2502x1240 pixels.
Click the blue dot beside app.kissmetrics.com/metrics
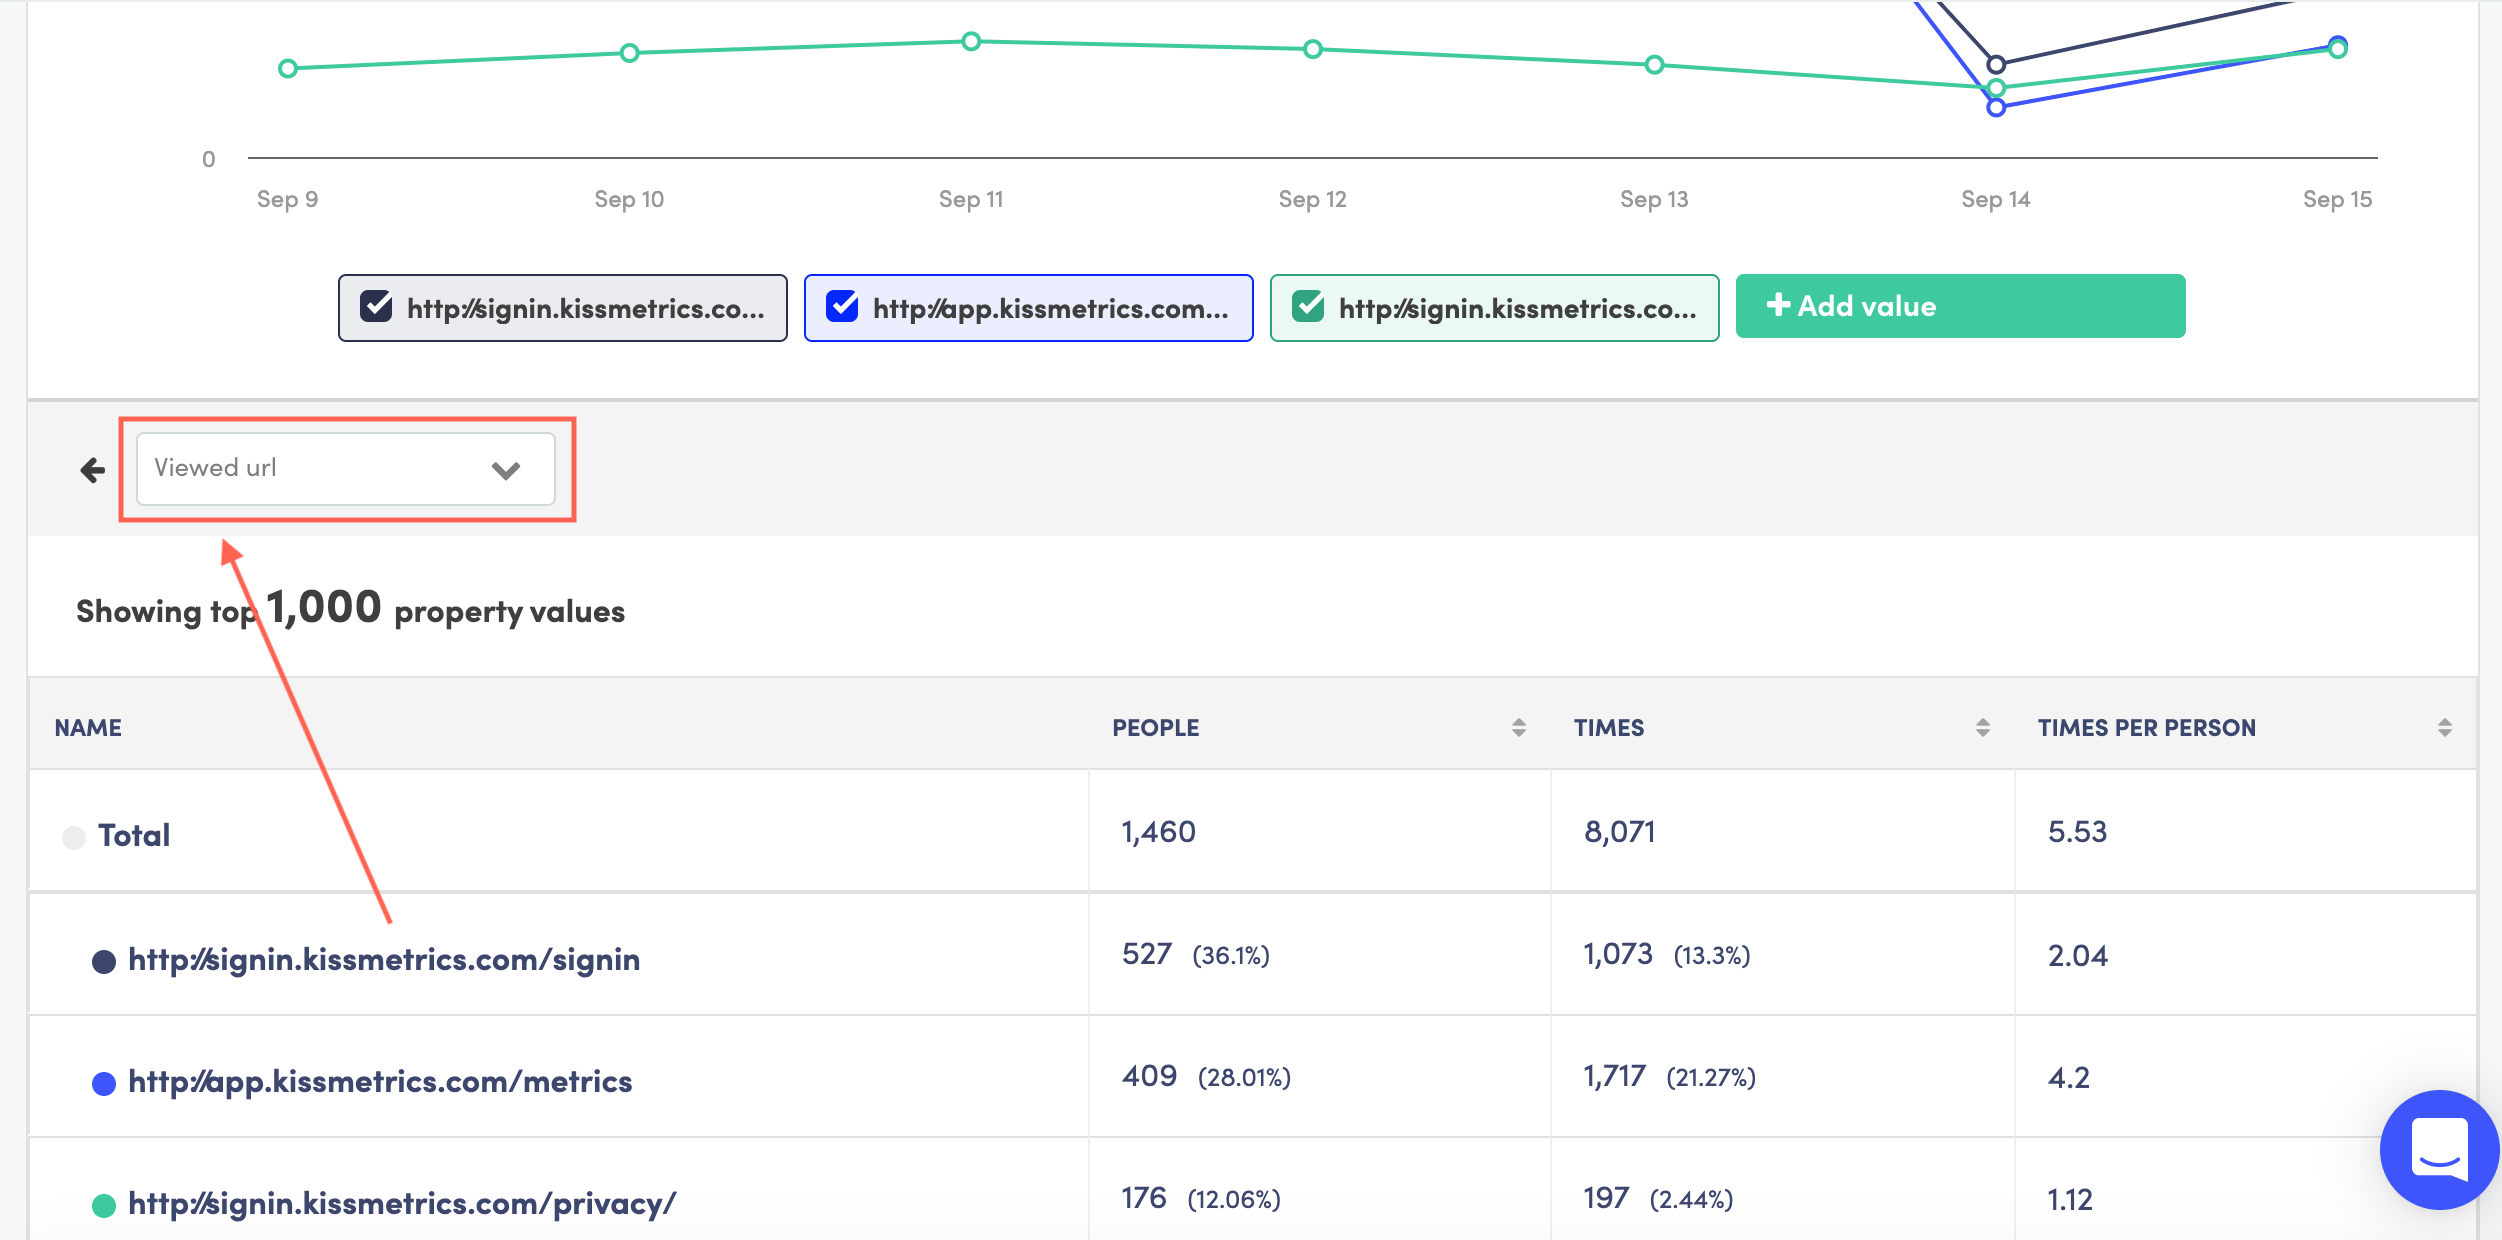click(104, 1084)
